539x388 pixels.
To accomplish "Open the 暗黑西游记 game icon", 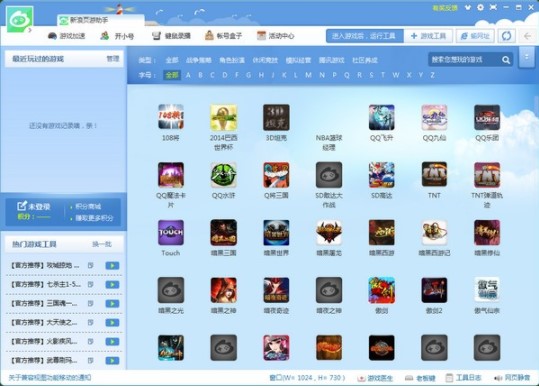I will [x=434, y=233].
